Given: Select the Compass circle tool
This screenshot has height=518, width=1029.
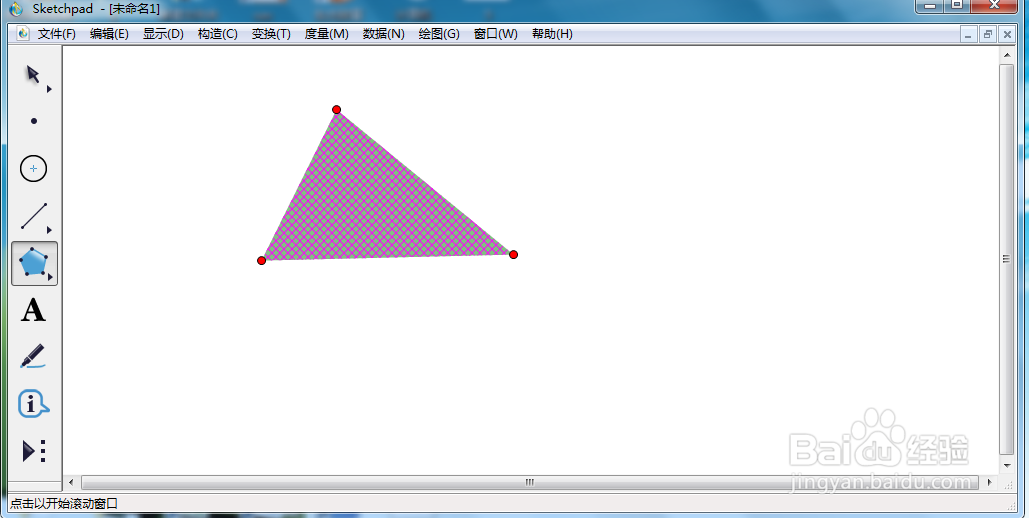Looking at the screenshot, I should [33, 169].
